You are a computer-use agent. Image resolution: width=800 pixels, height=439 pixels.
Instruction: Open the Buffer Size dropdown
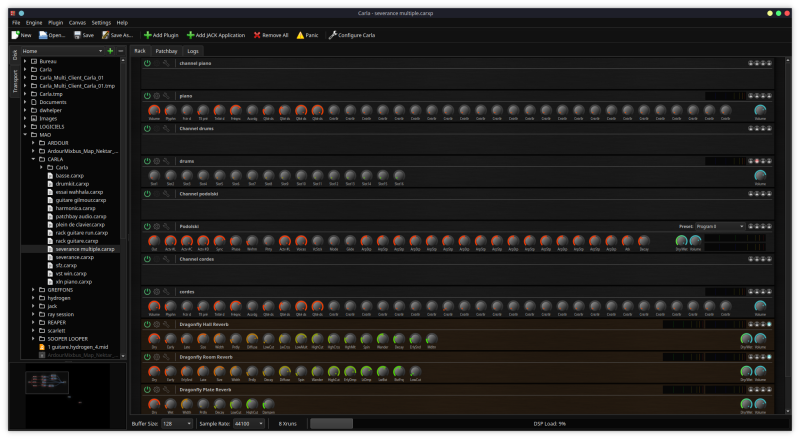click(x=177, y=424)
